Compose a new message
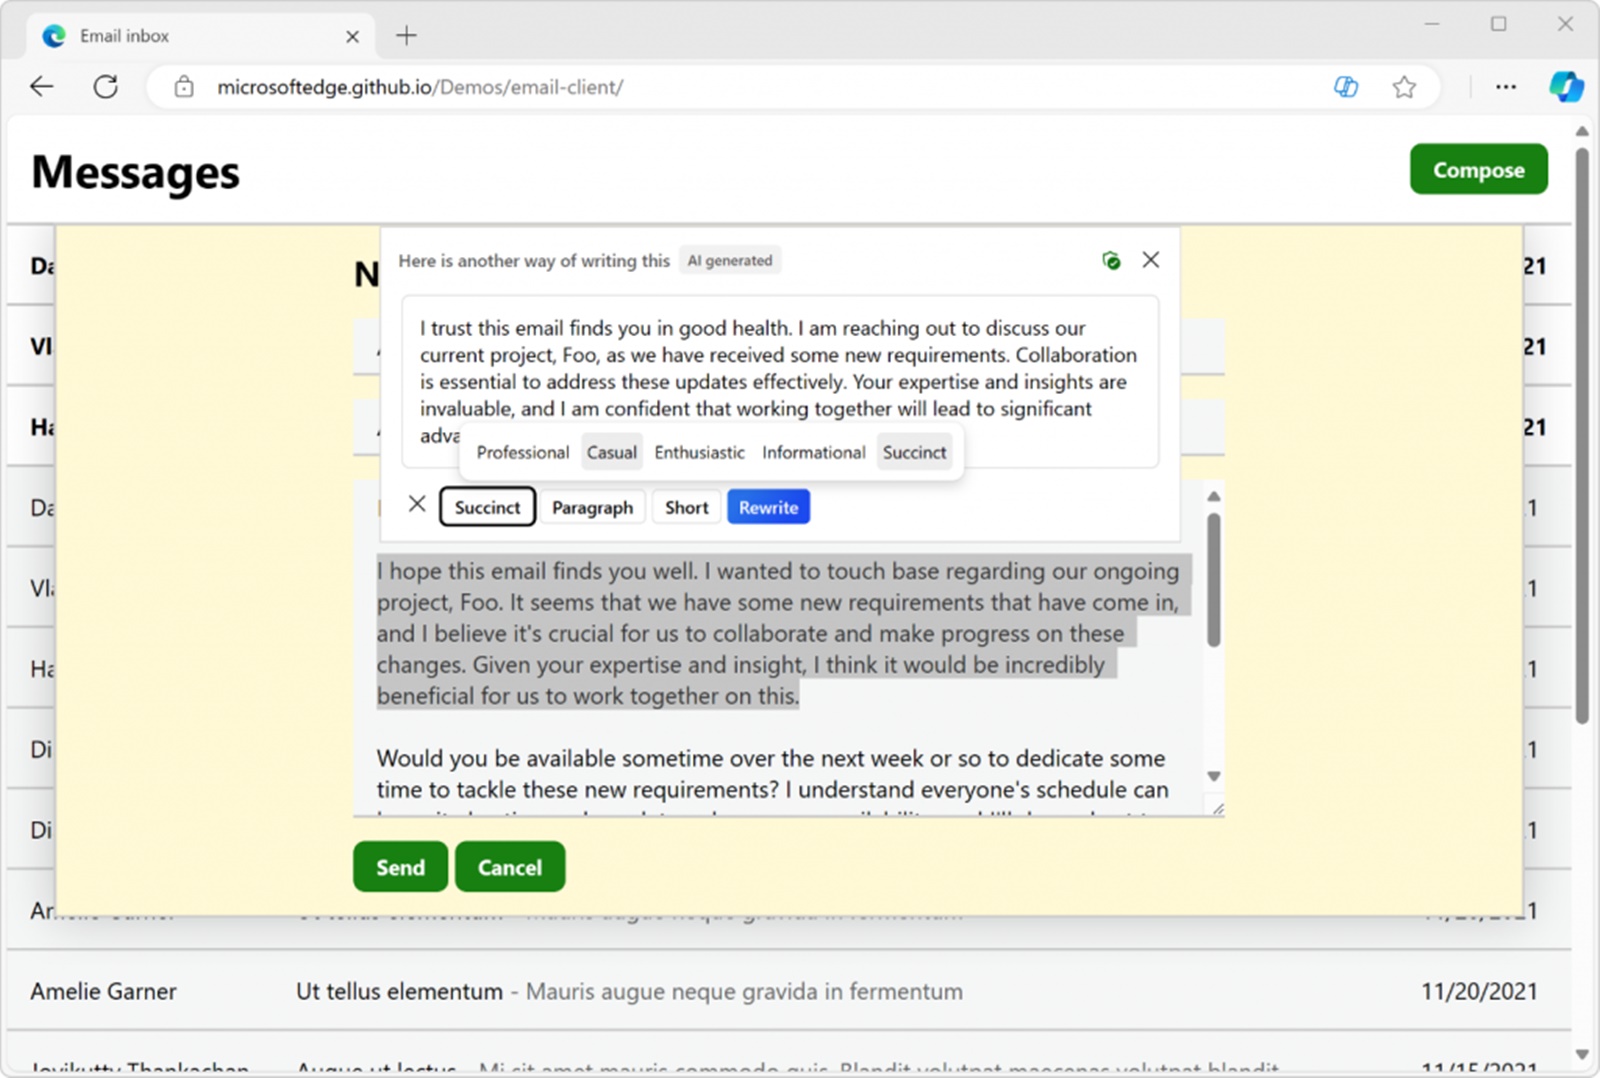The height and width of the screenshot is (1078, 1600). coord(1478,169)
